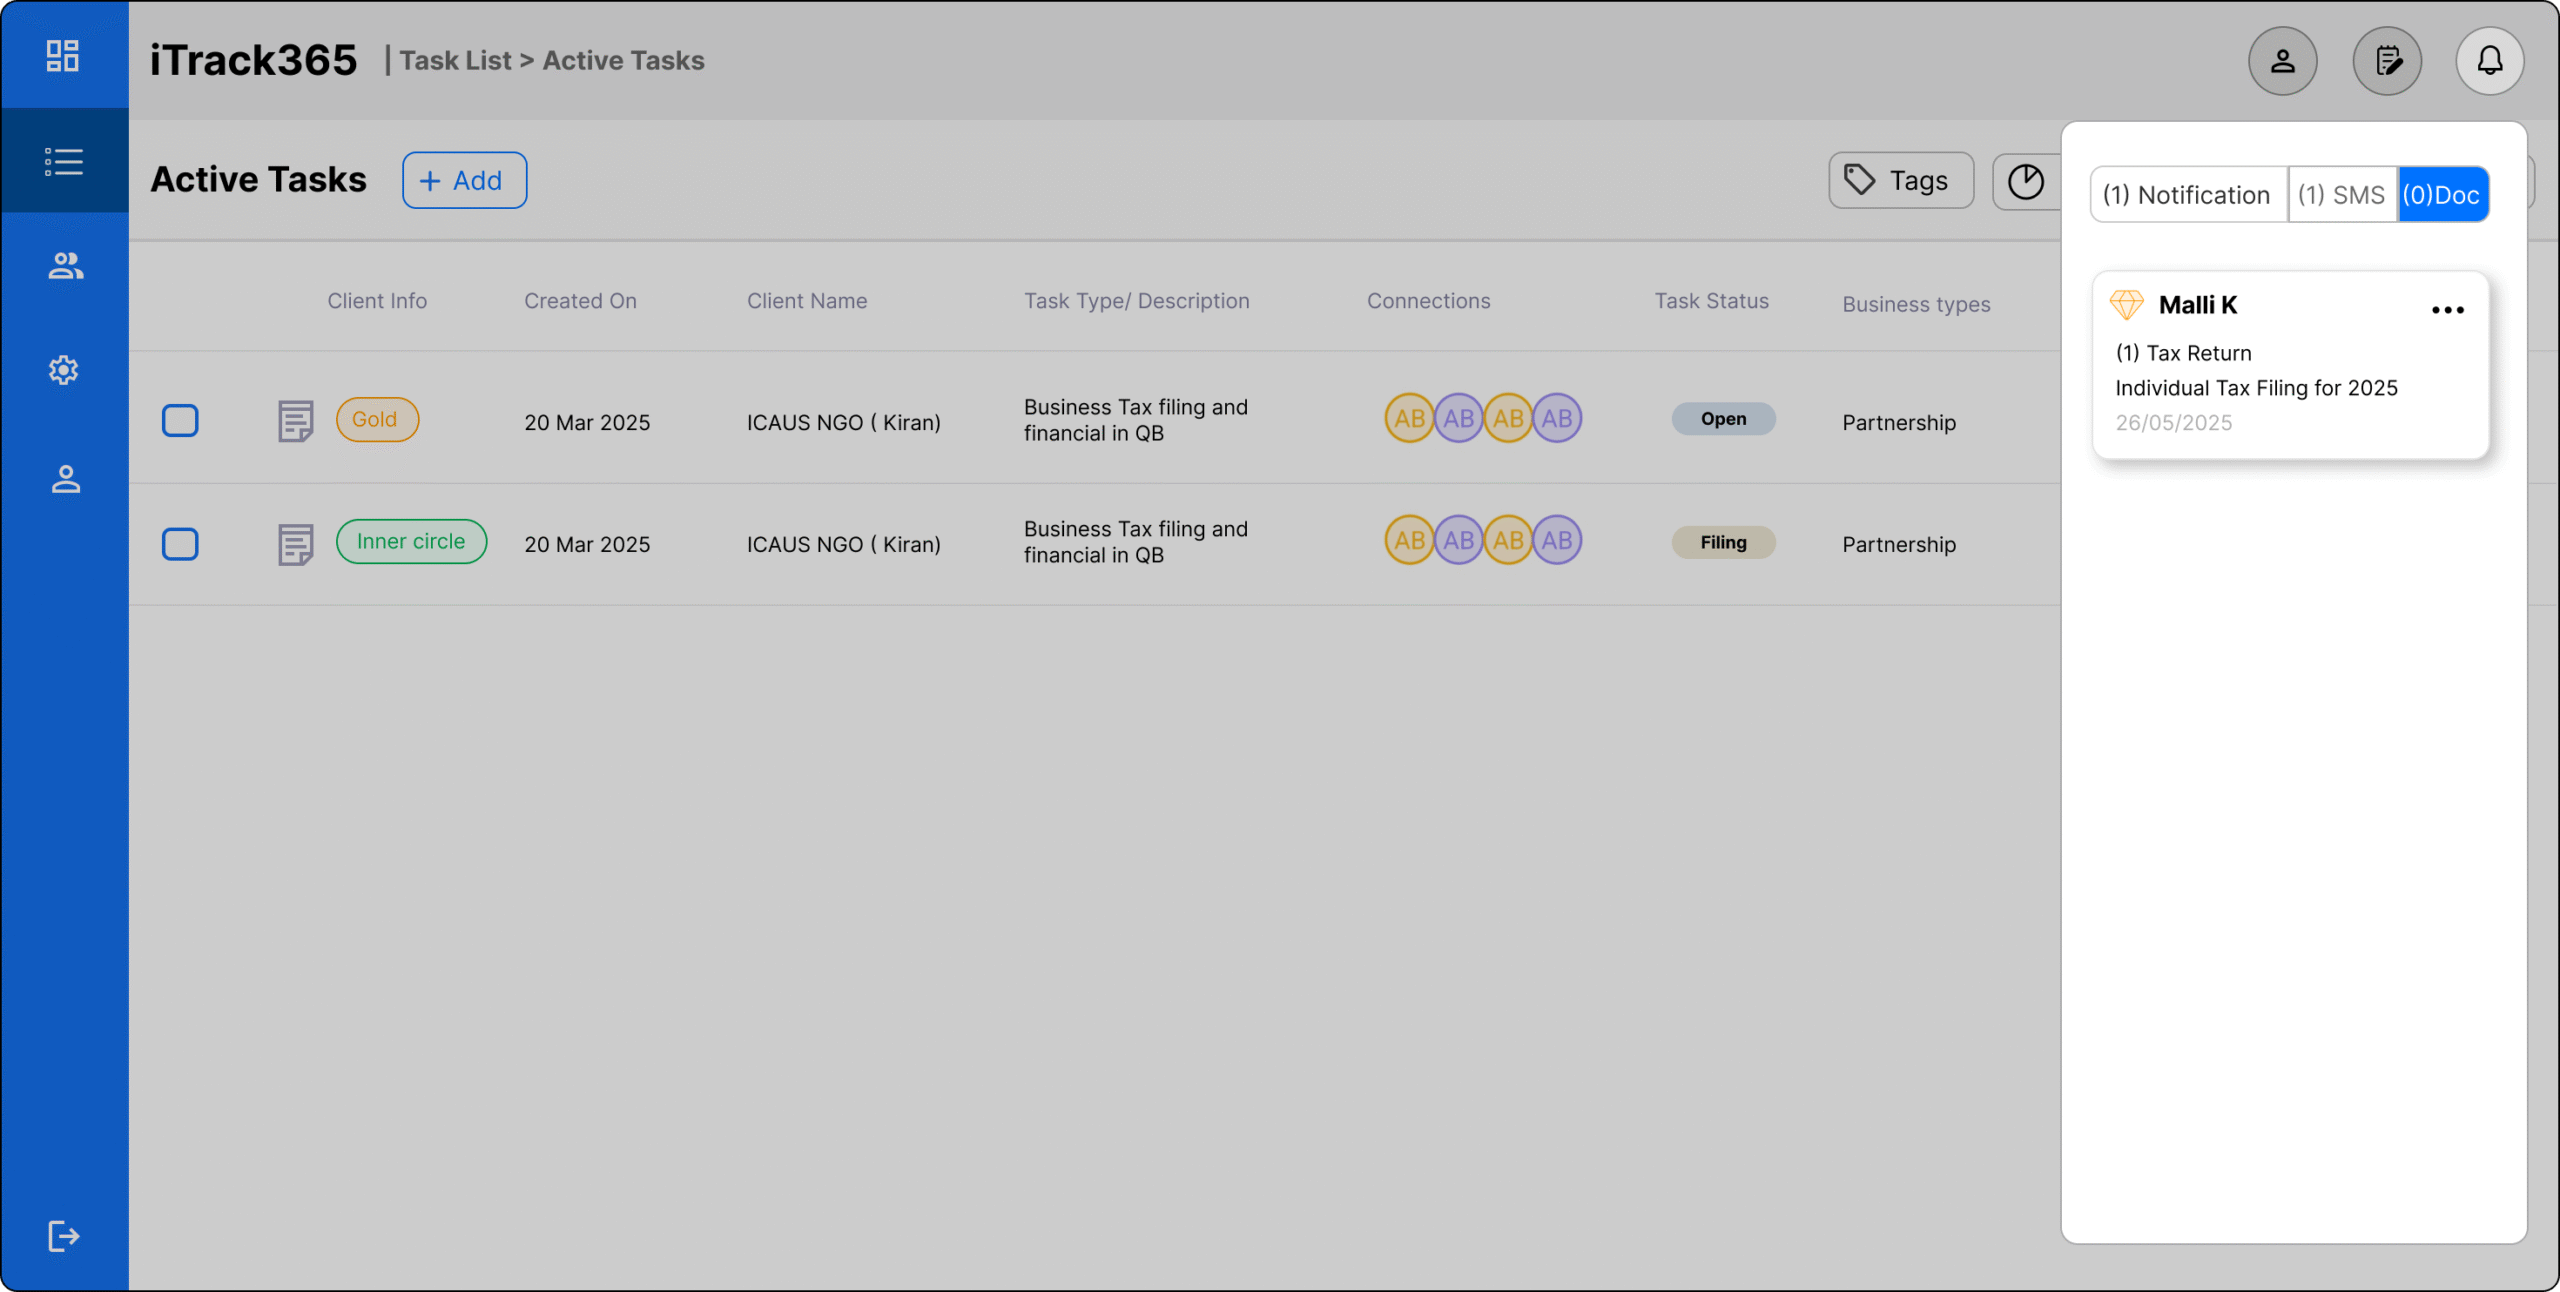This screenshot has height=1292, width=2560.
Task: Check the checkbox for the Inner circle row
Action: click(x=180, y=544)
